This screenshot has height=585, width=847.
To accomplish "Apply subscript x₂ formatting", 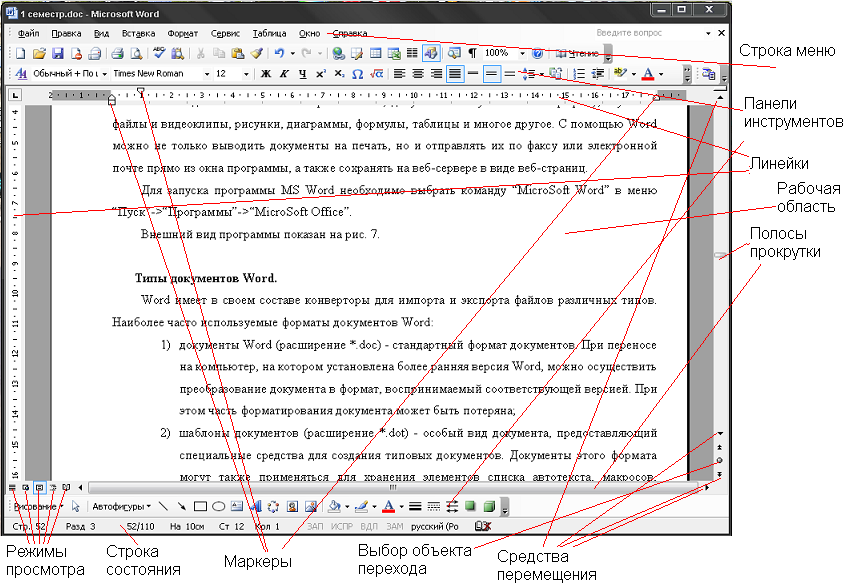I will (339, 74).
